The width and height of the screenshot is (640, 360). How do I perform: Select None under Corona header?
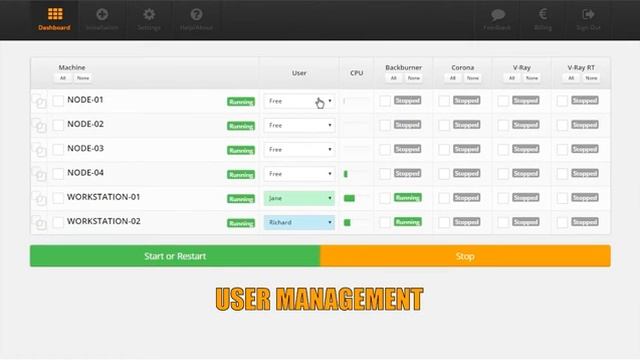click(473, 78)
